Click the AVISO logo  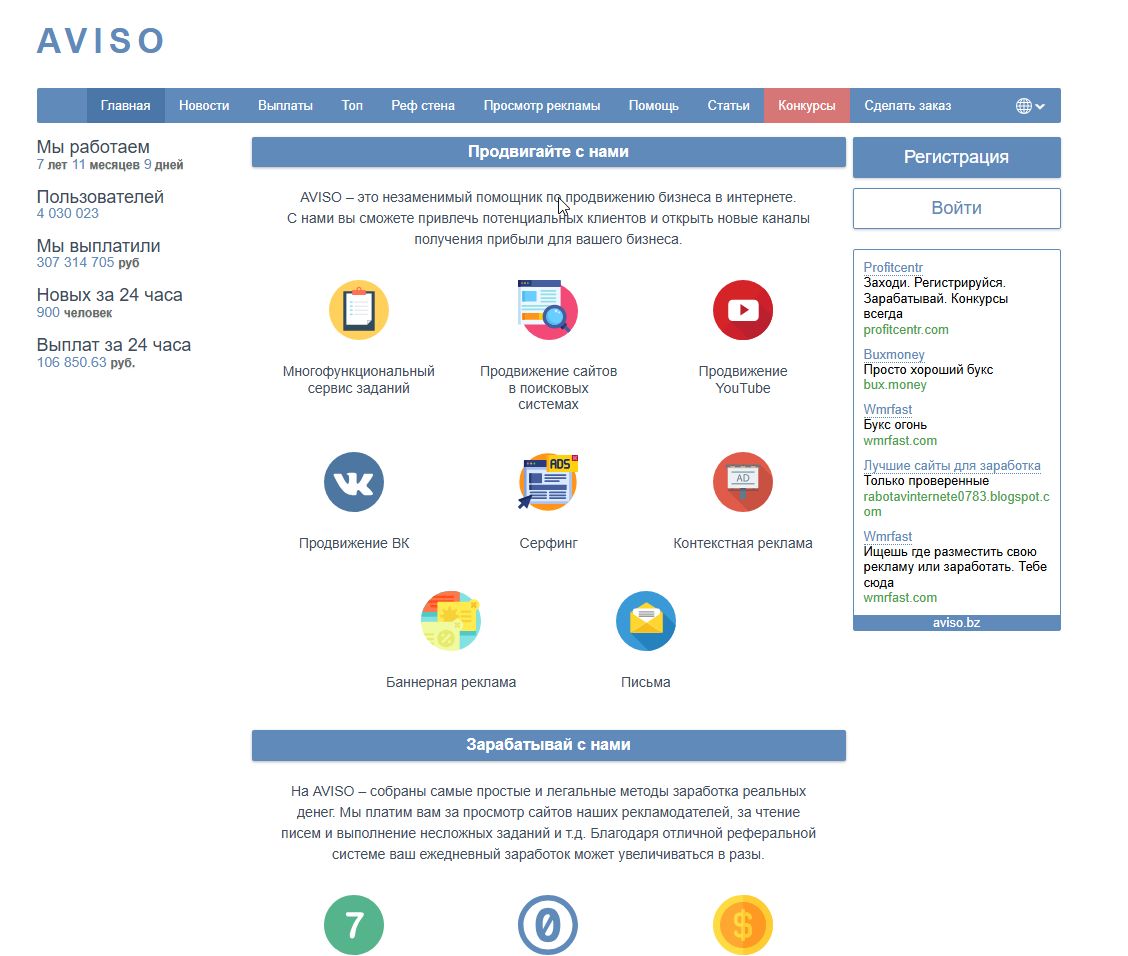coord(101,41)
